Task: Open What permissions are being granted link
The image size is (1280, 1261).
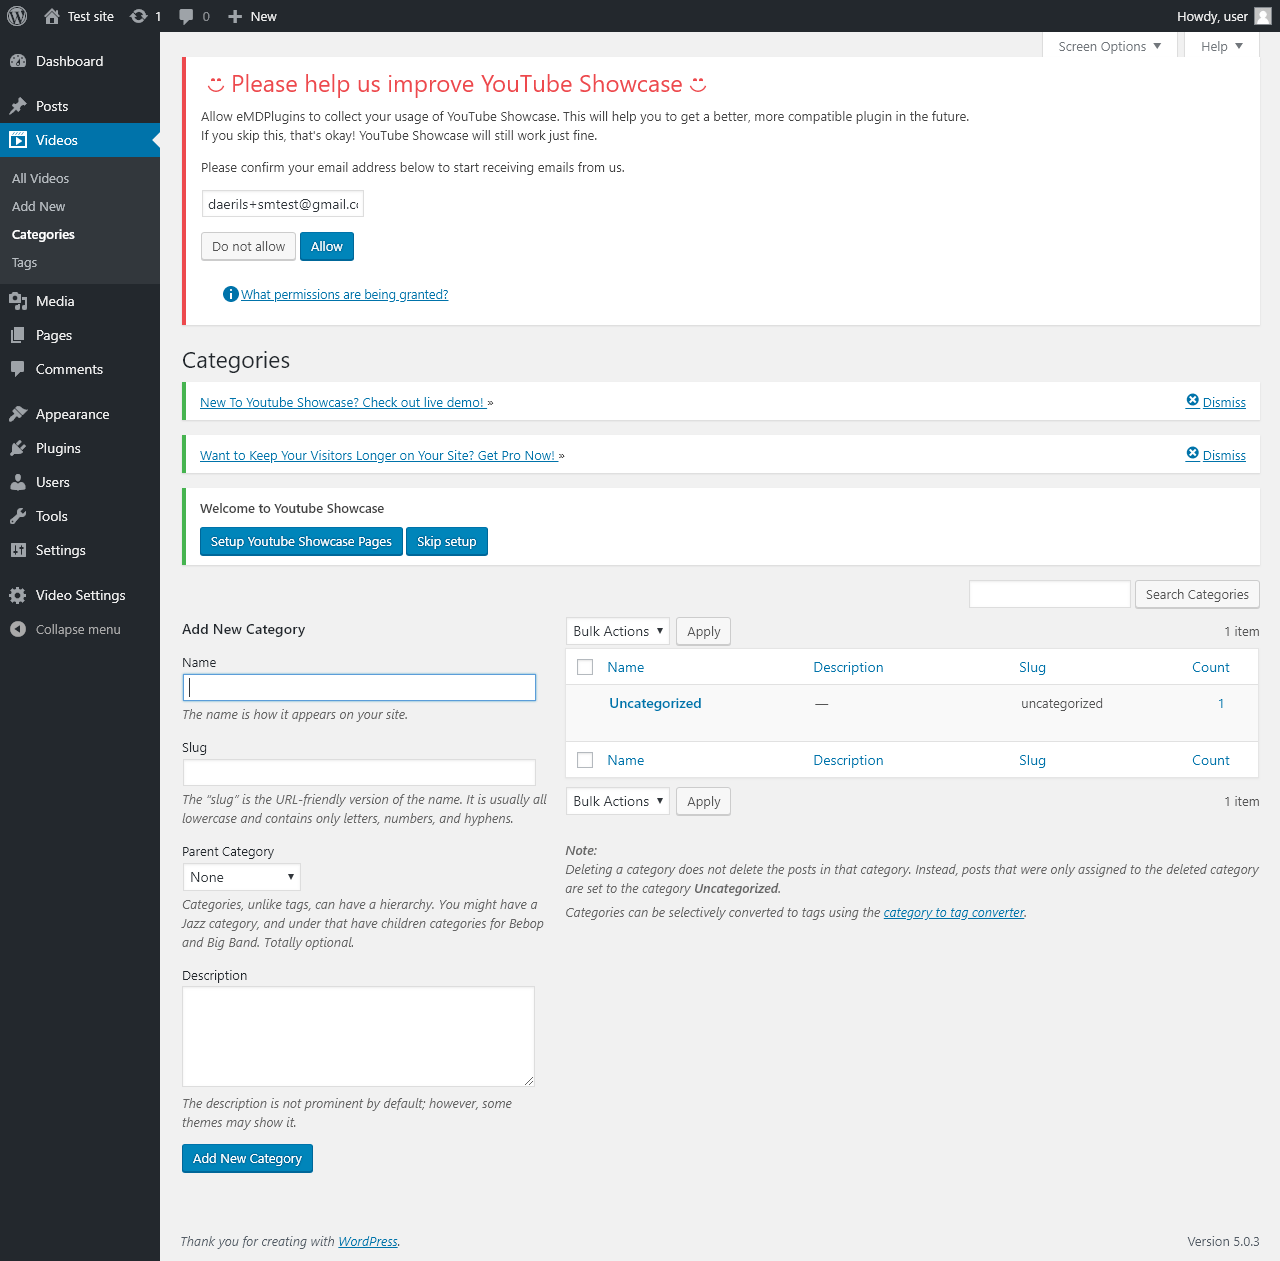Action: point(345,294)
